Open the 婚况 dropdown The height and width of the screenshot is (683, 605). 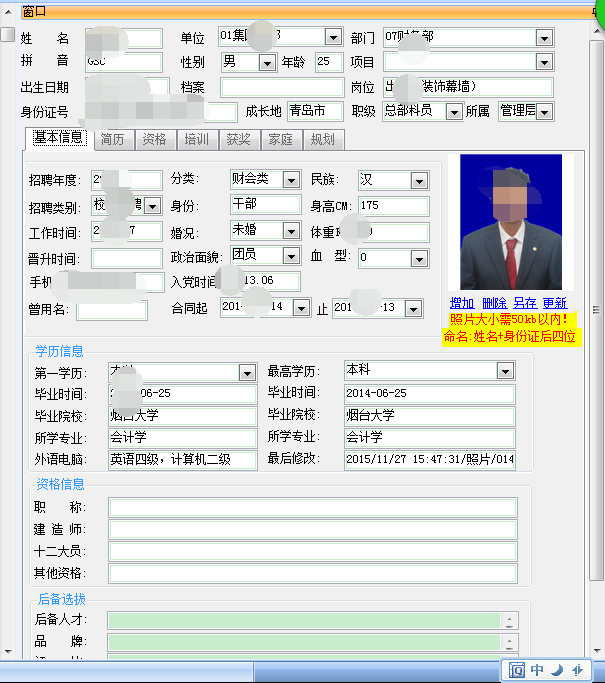click(291, 231)
